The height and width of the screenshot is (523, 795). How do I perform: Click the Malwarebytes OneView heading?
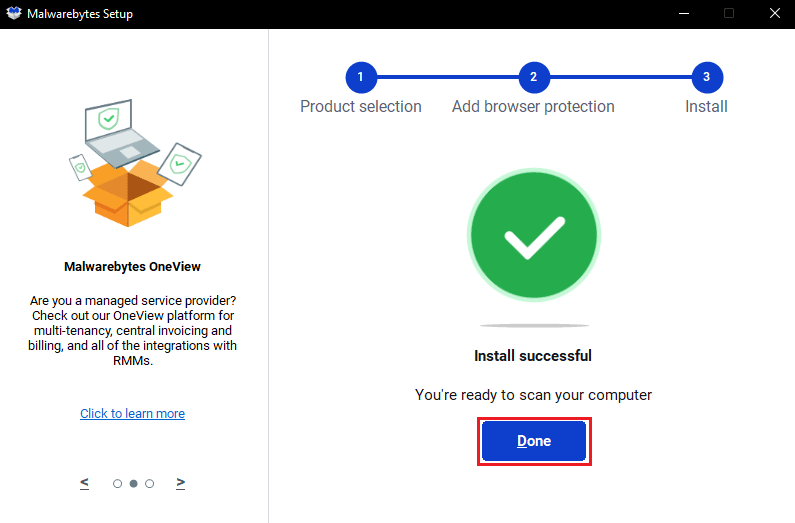click(x=133, y=267)
